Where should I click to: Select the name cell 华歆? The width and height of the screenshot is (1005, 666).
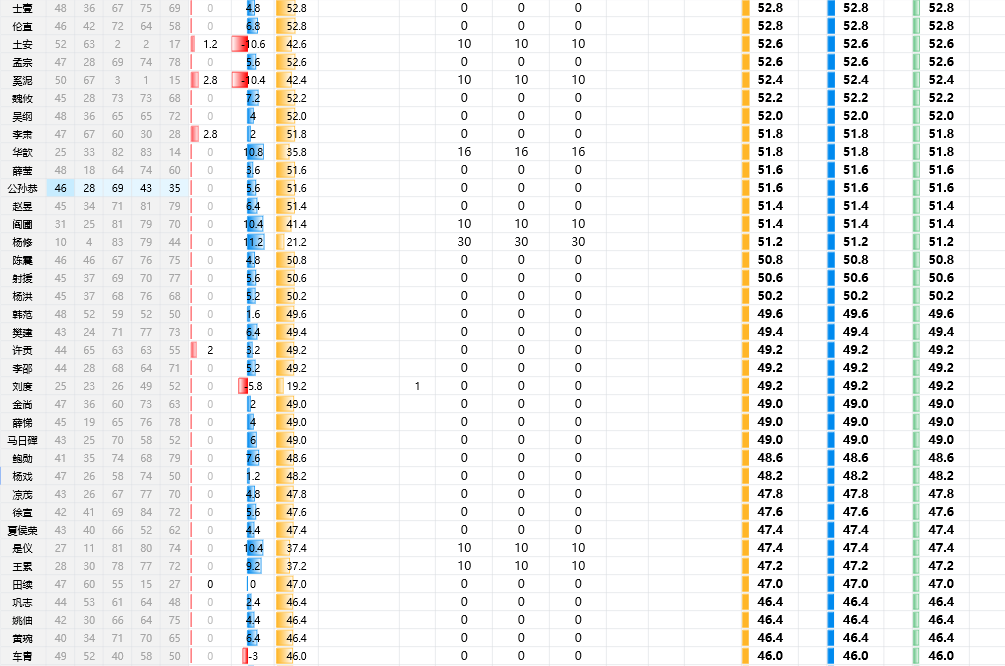tap(22, 153)
